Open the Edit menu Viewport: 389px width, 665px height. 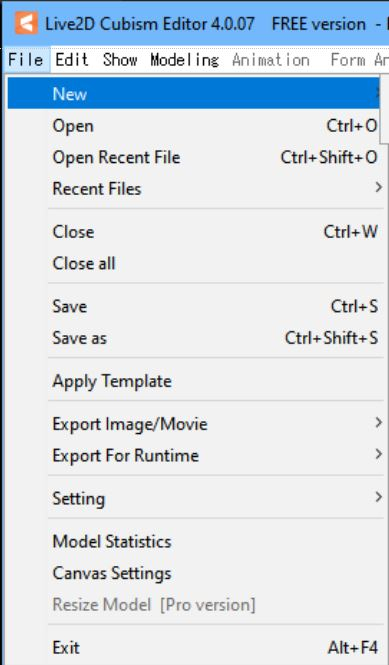72,60
